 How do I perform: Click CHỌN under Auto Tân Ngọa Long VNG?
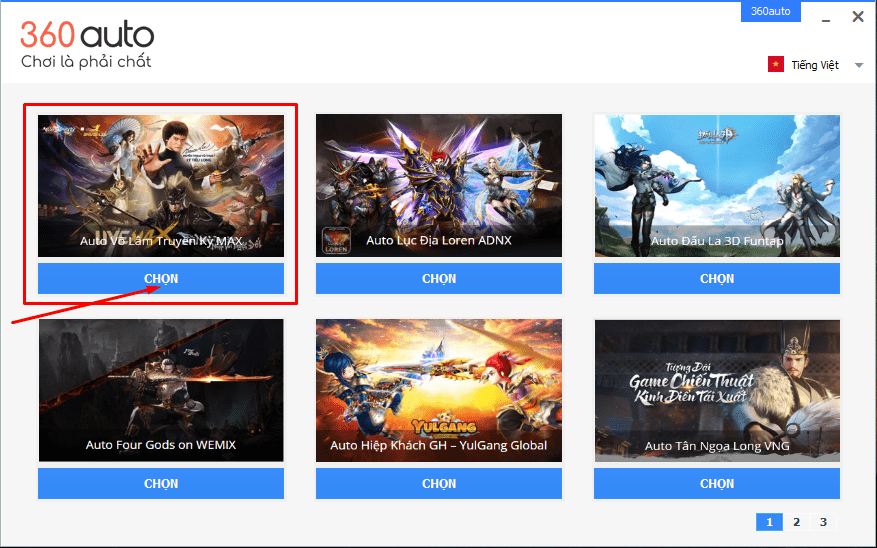pos(717,483)
